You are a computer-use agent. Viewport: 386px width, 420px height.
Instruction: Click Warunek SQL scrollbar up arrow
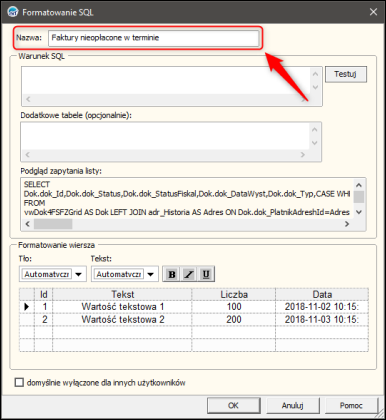(x=316, y=74)
